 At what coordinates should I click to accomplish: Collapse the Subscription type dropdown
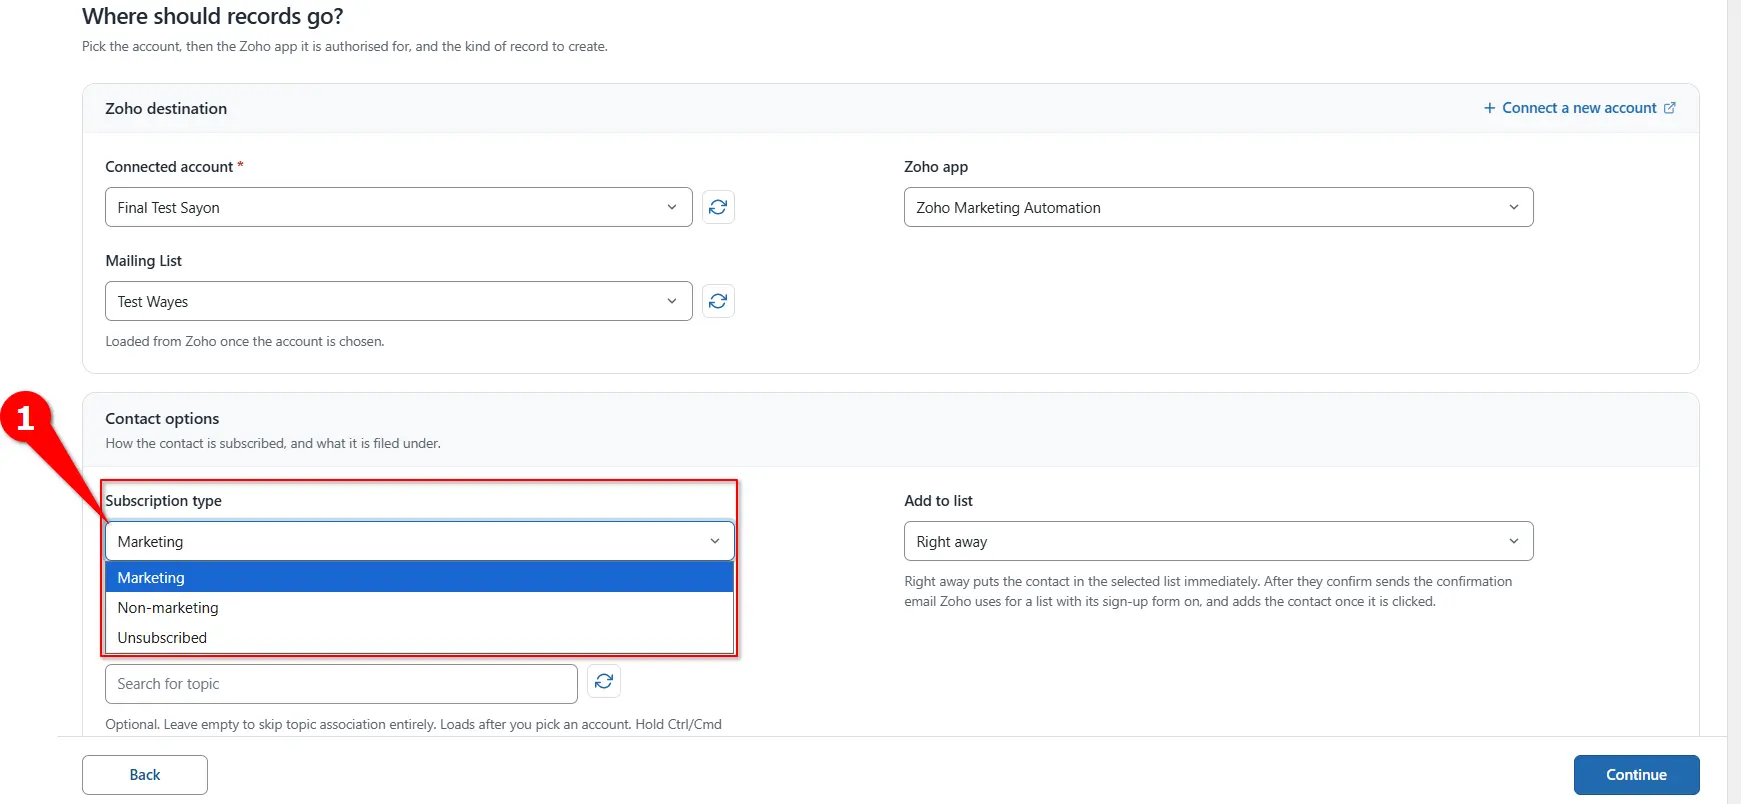coord(420,541)
